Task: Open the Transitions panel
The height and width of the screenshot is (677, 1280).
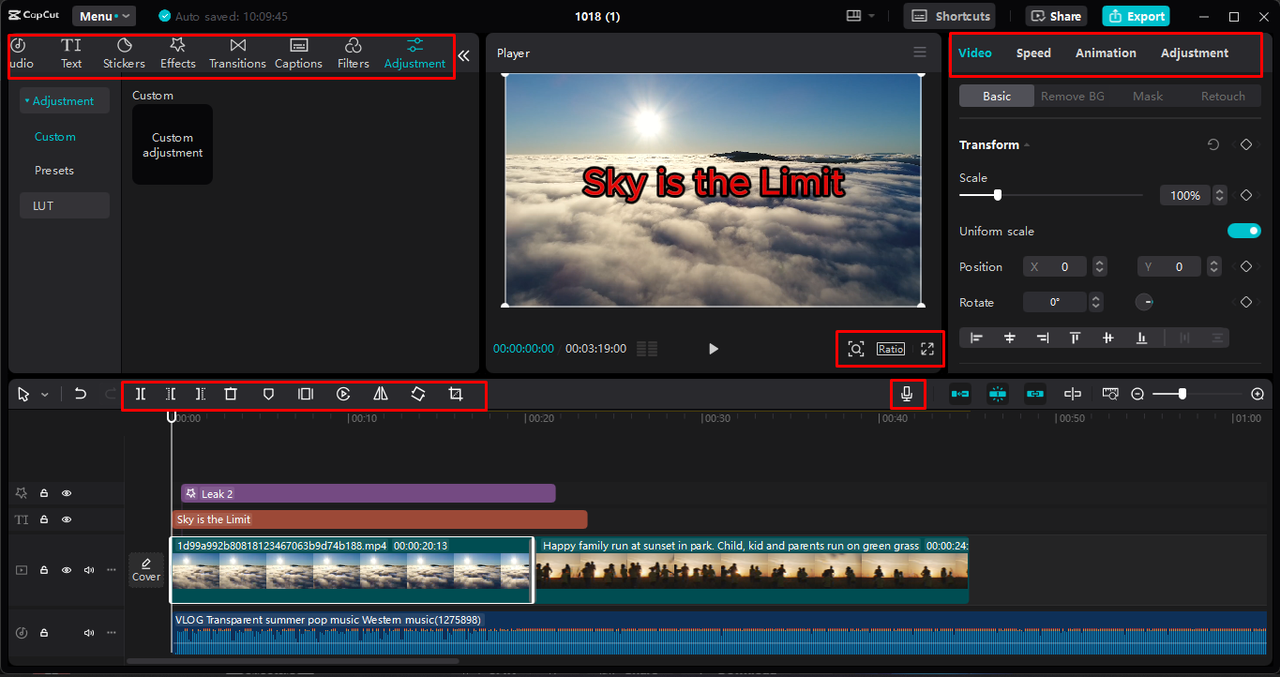Action: [237, 53]
